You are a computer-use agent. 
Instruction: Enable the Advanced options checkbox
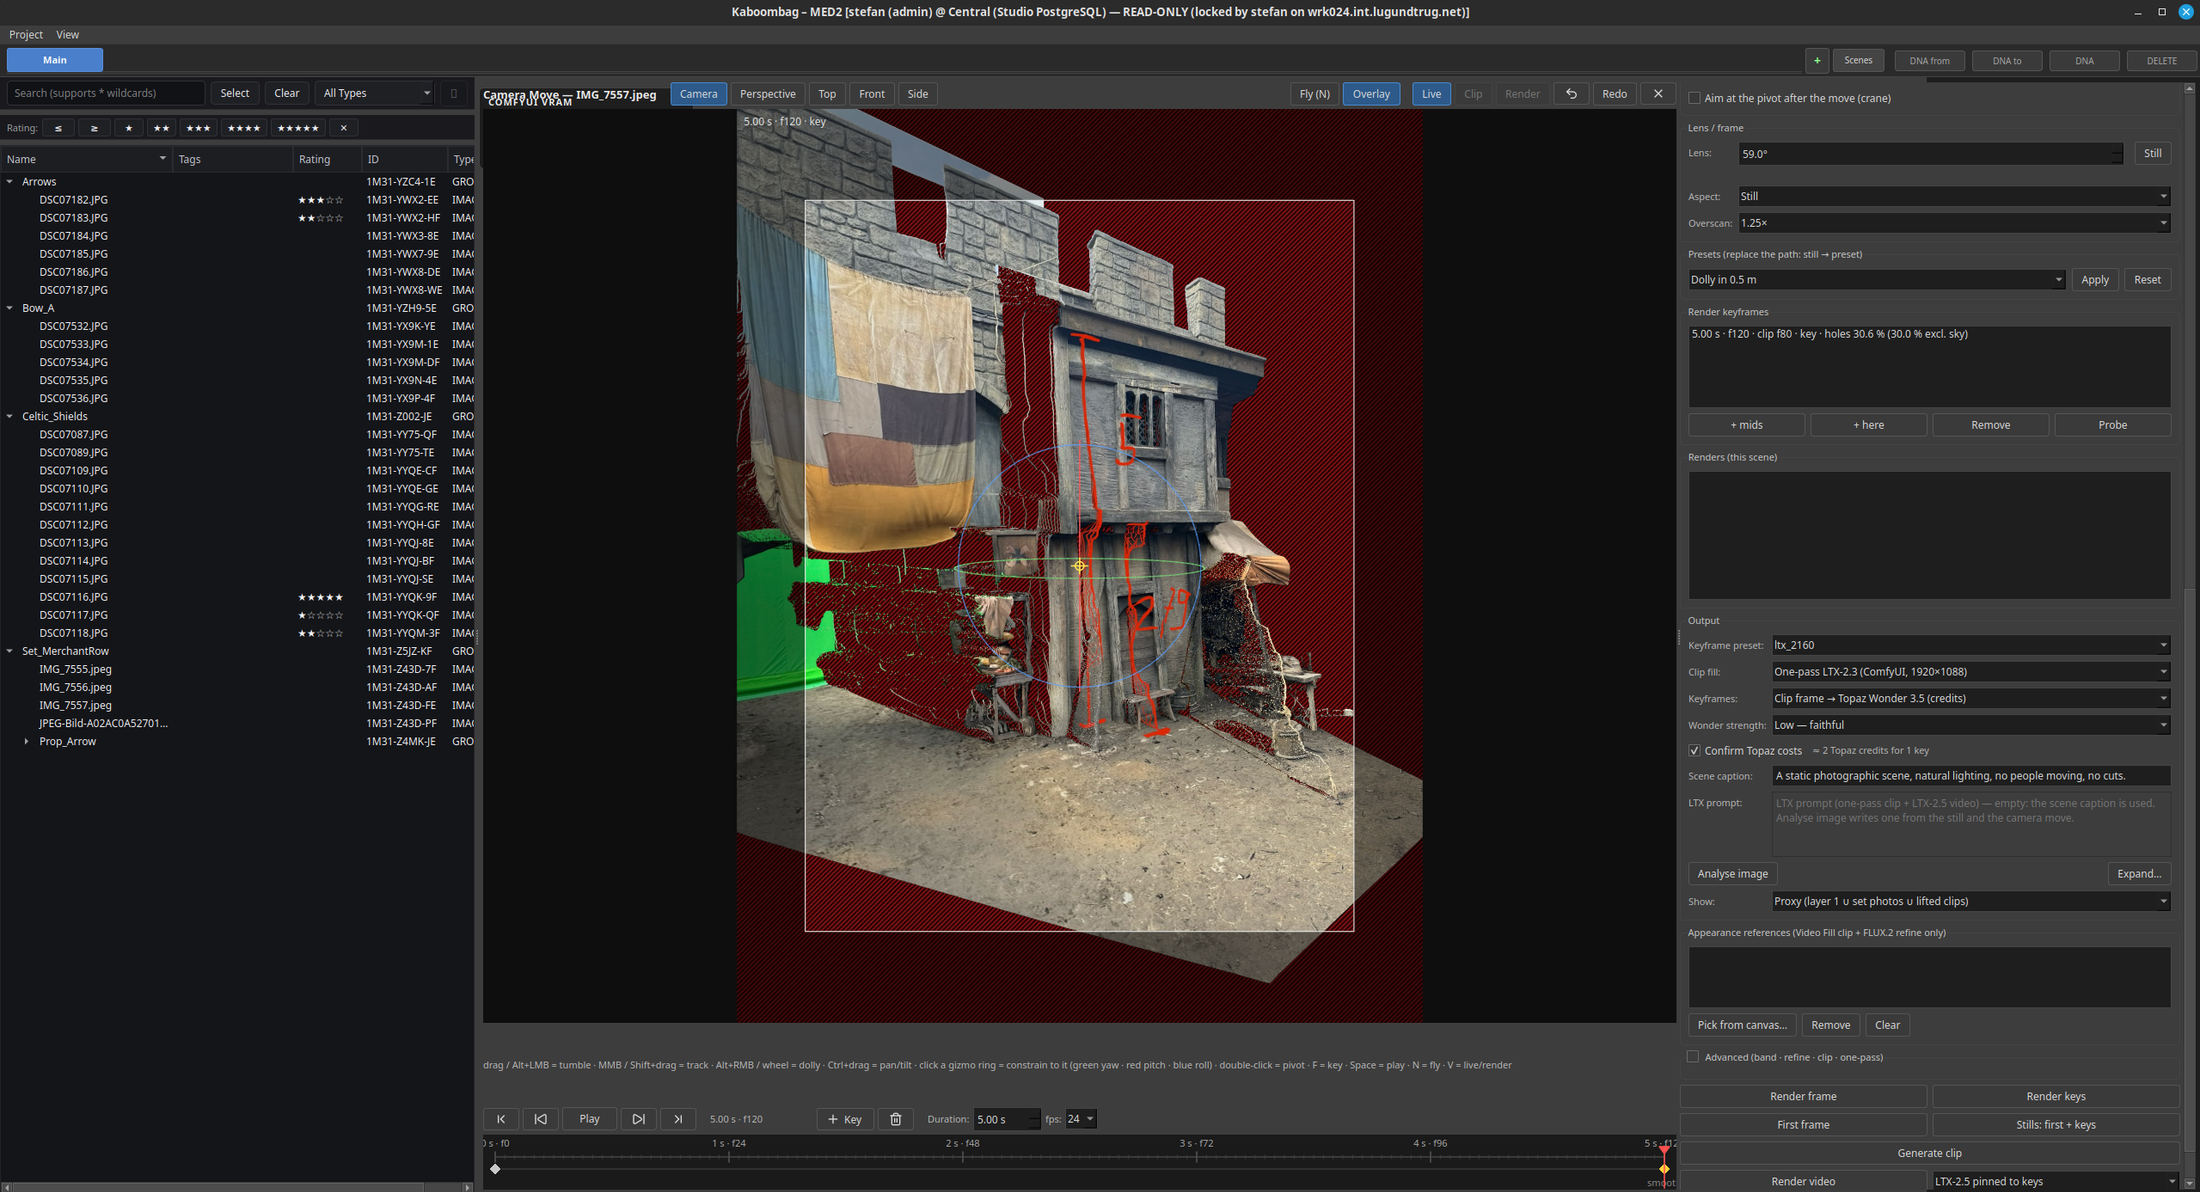1693,1057
